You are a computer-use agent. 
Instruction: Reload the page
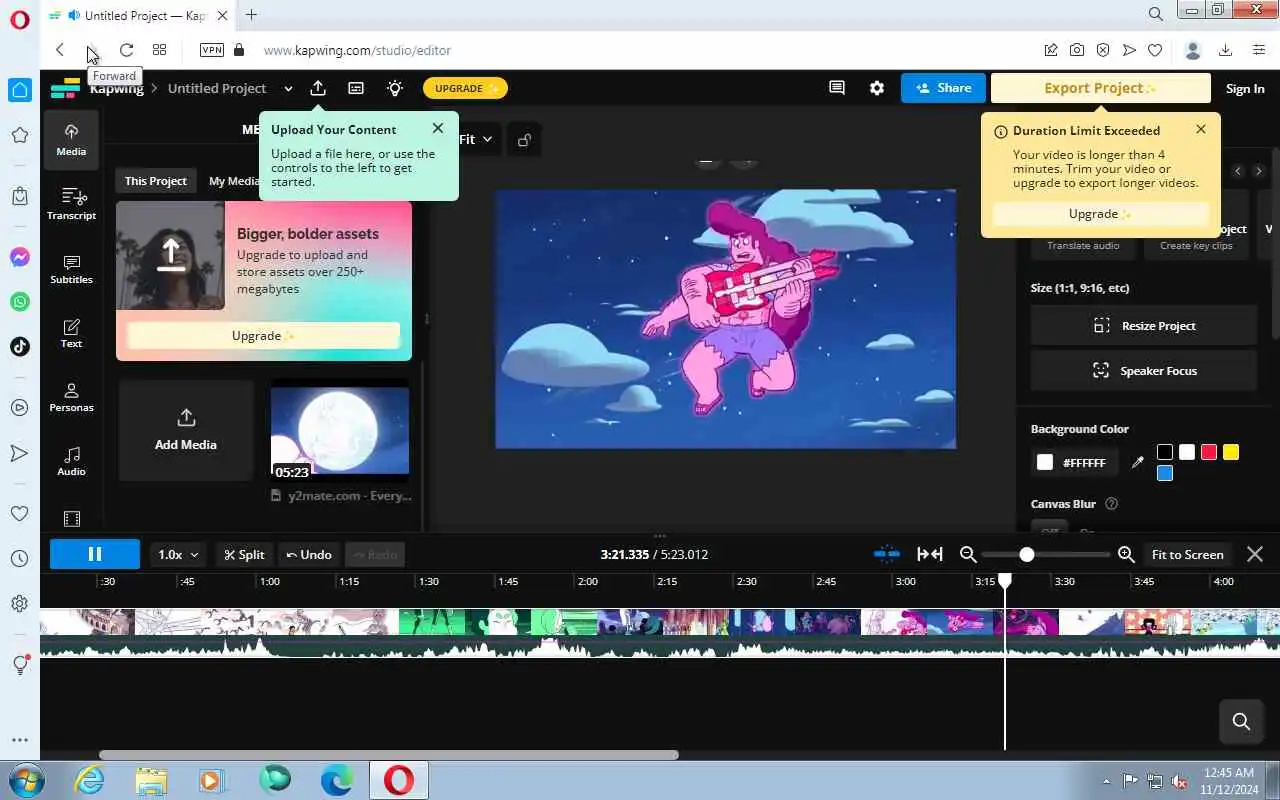pyautogui.click(x=126, y=50)
